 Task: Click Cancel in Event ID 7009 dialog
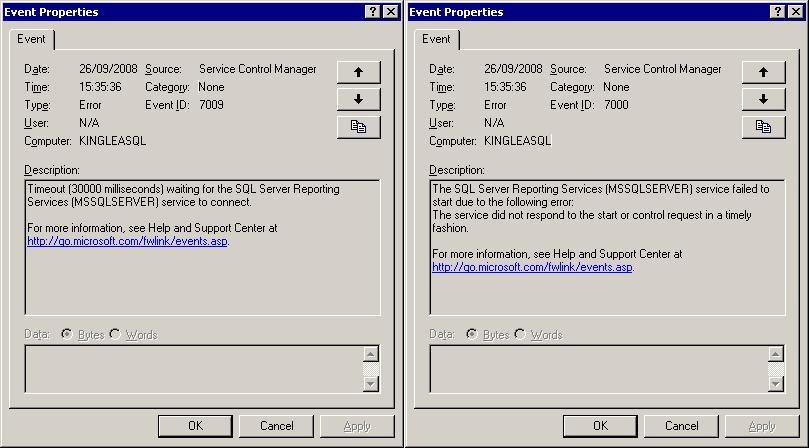pos(277,426)
